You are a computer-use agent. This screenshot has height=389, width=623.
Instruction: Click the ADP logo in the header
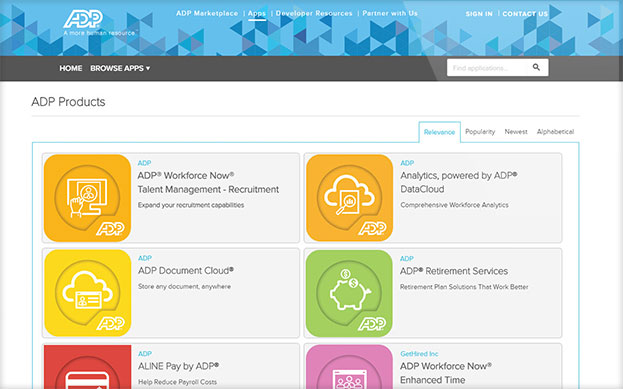pos(83,19)
